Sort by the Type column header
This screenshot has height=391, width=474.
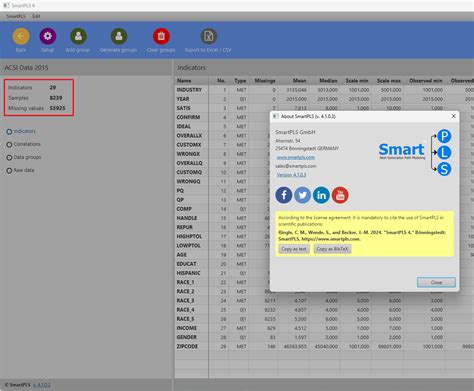tap(240, 81)
